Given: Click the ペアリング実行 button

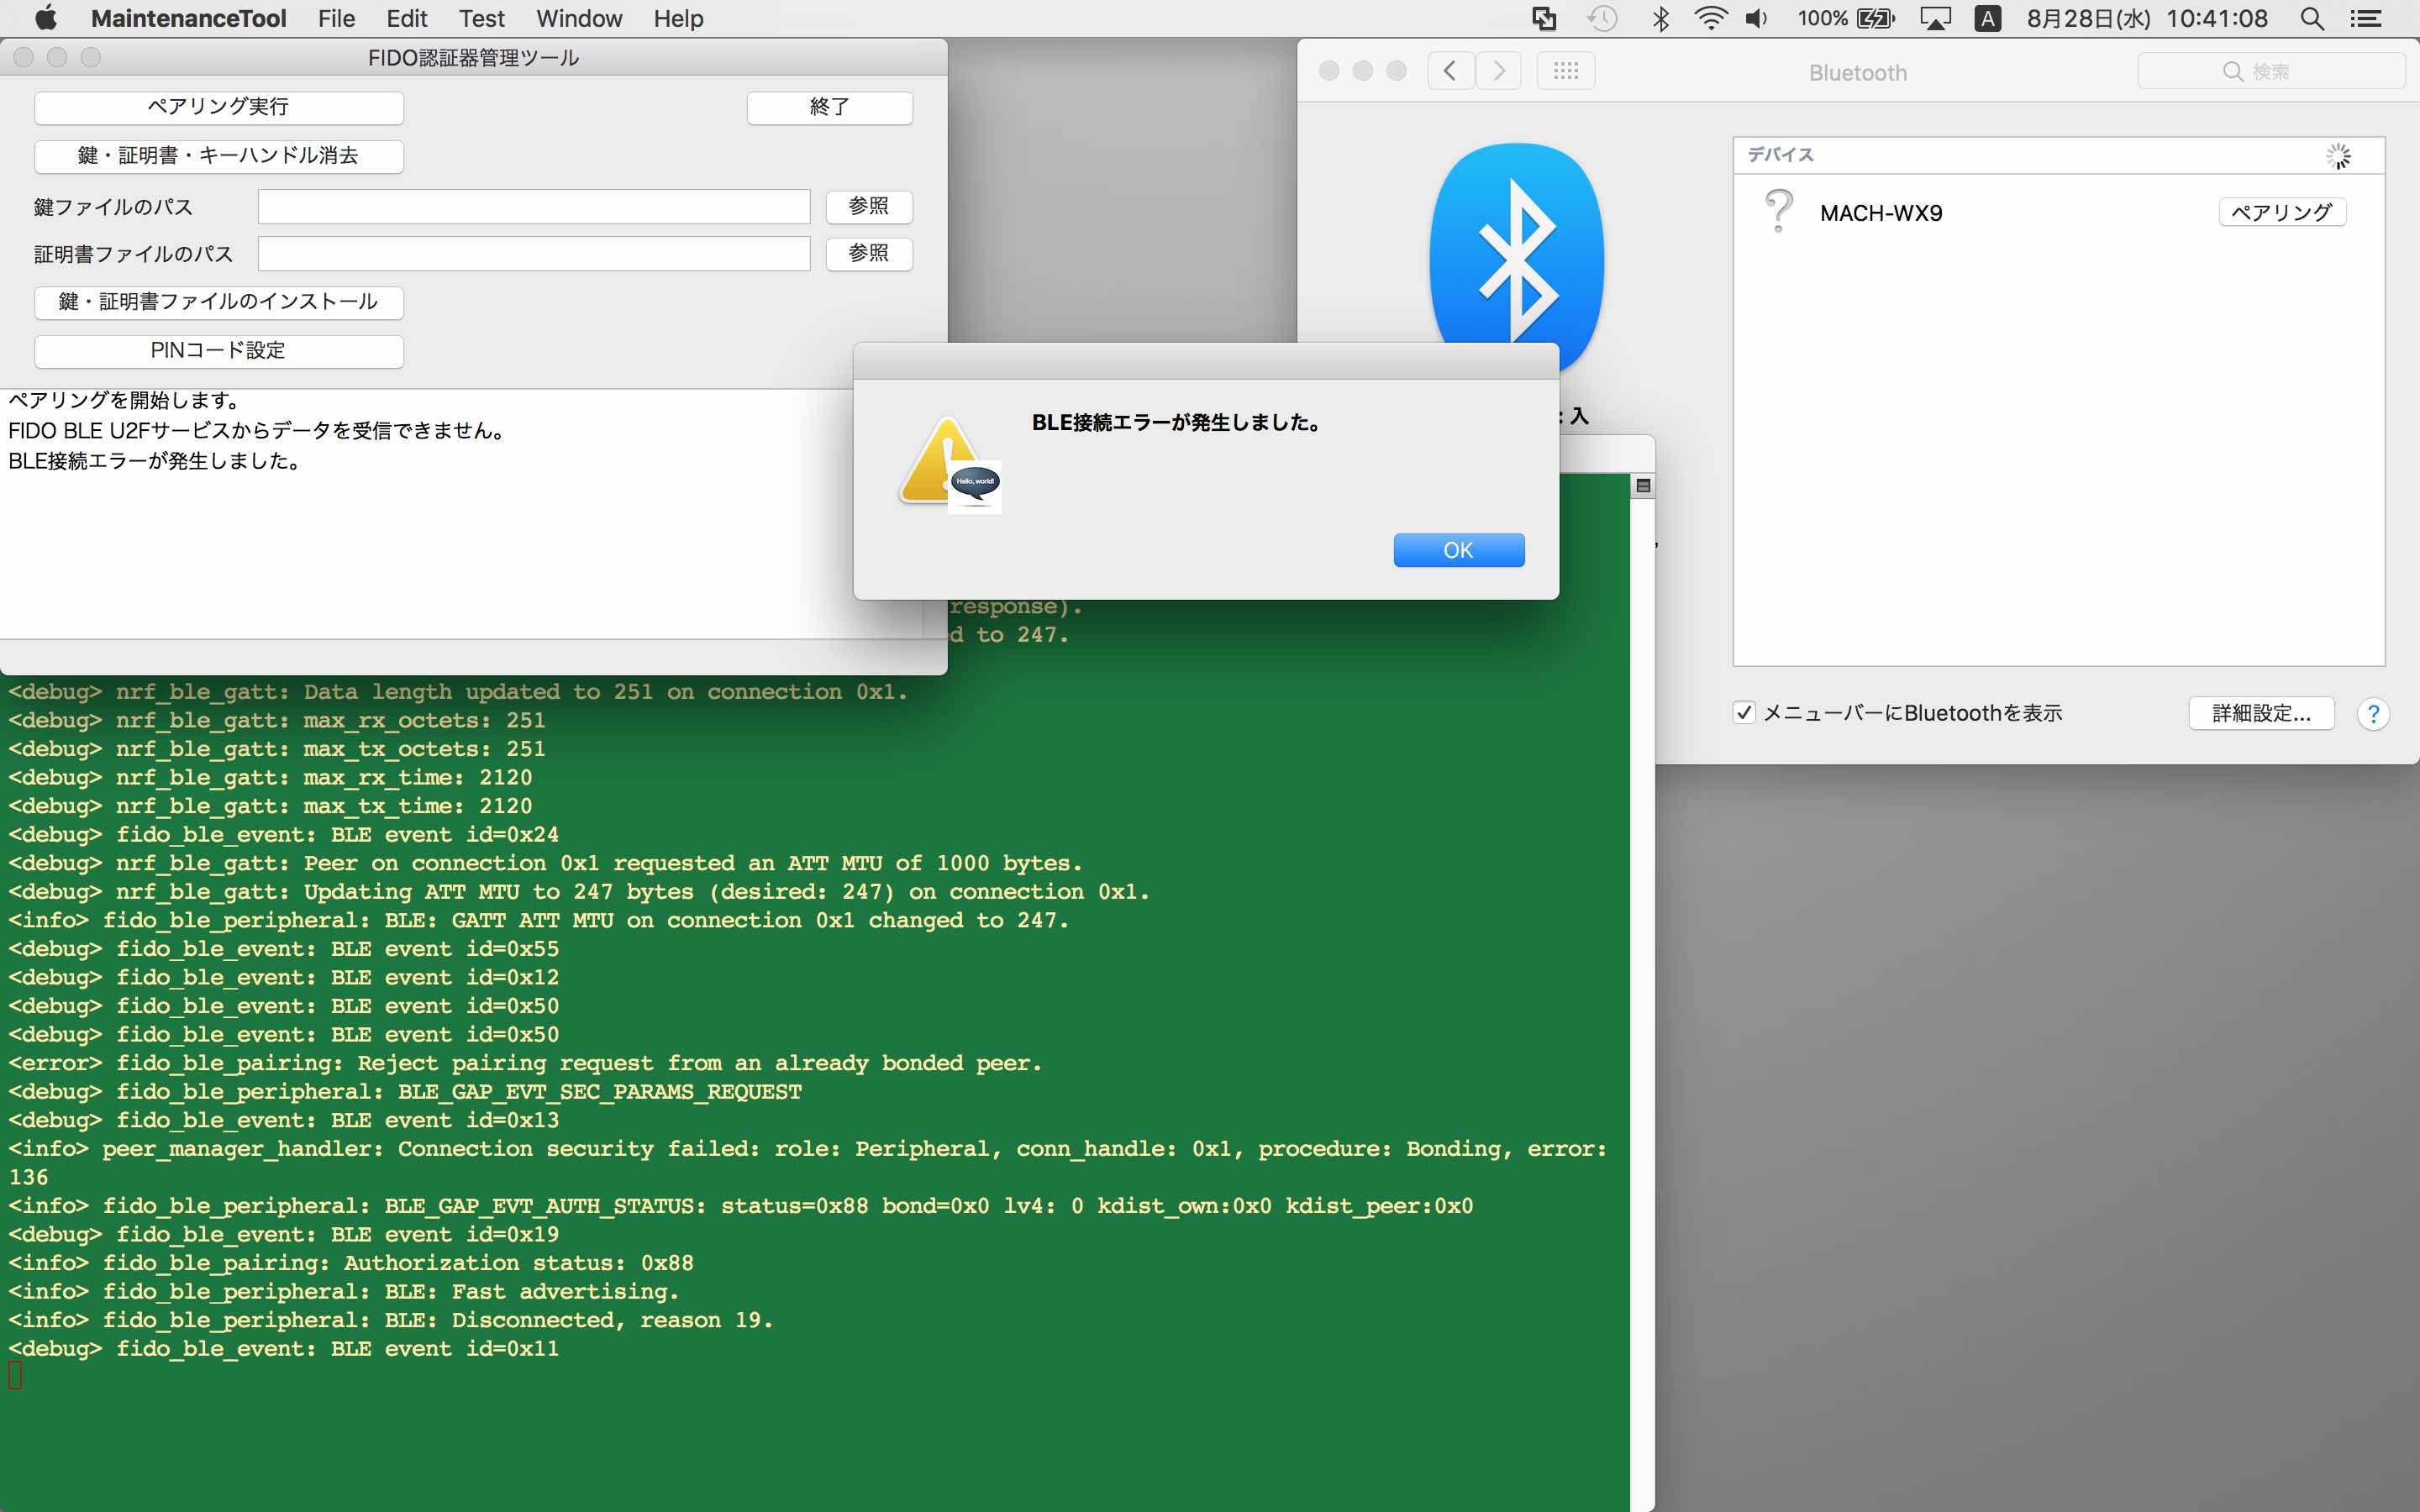Looking at the screenshot, I should tap(218, 107).
